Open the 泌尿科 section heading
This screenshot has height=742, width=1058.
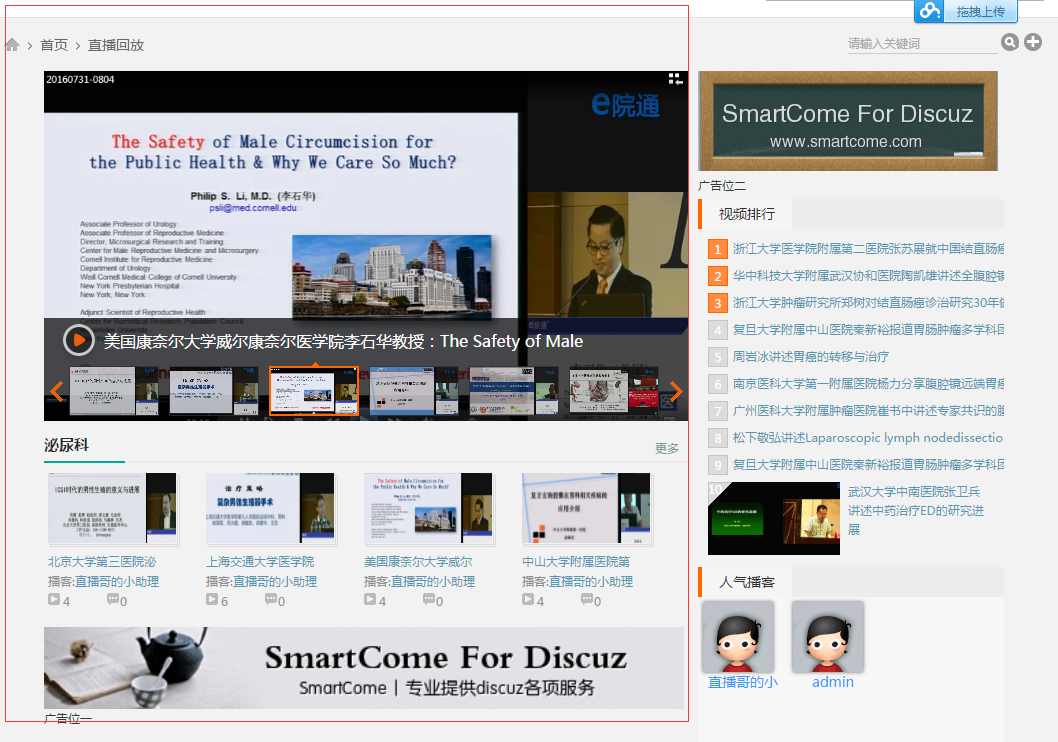(x=66, y=445)
